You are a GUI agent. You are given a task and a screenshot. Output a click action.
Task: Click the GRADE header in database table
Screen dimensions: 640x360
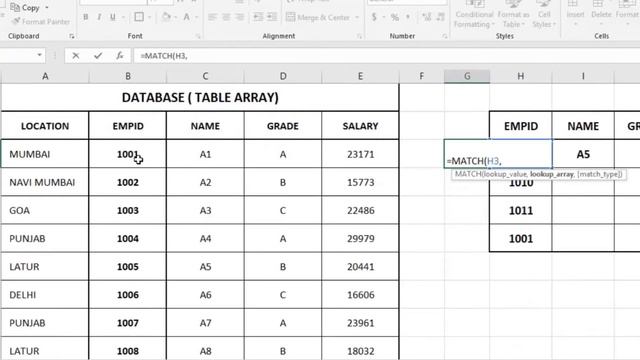(283, 126)
